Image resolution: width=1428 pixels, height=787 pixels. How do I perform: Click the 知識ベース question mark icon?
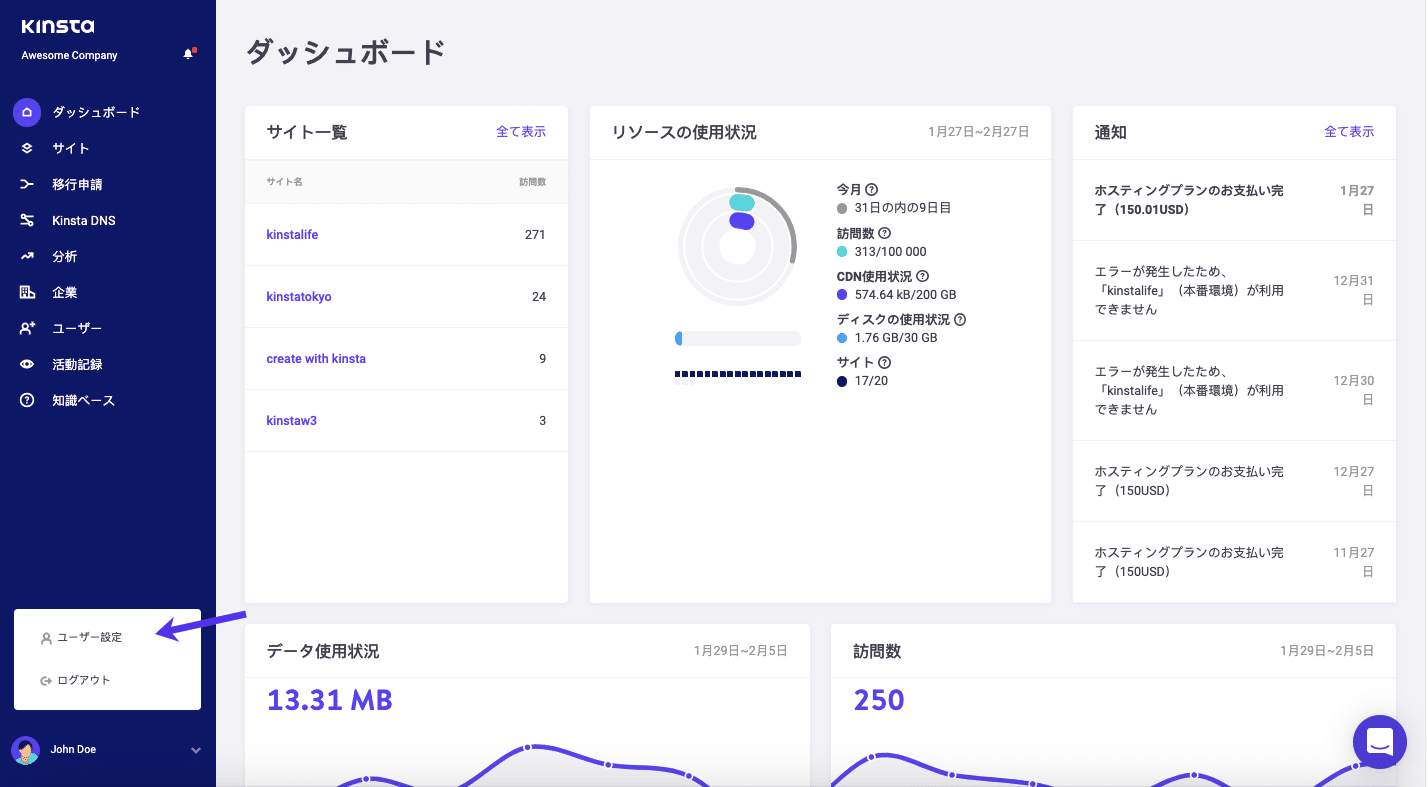tap(27, 400)
